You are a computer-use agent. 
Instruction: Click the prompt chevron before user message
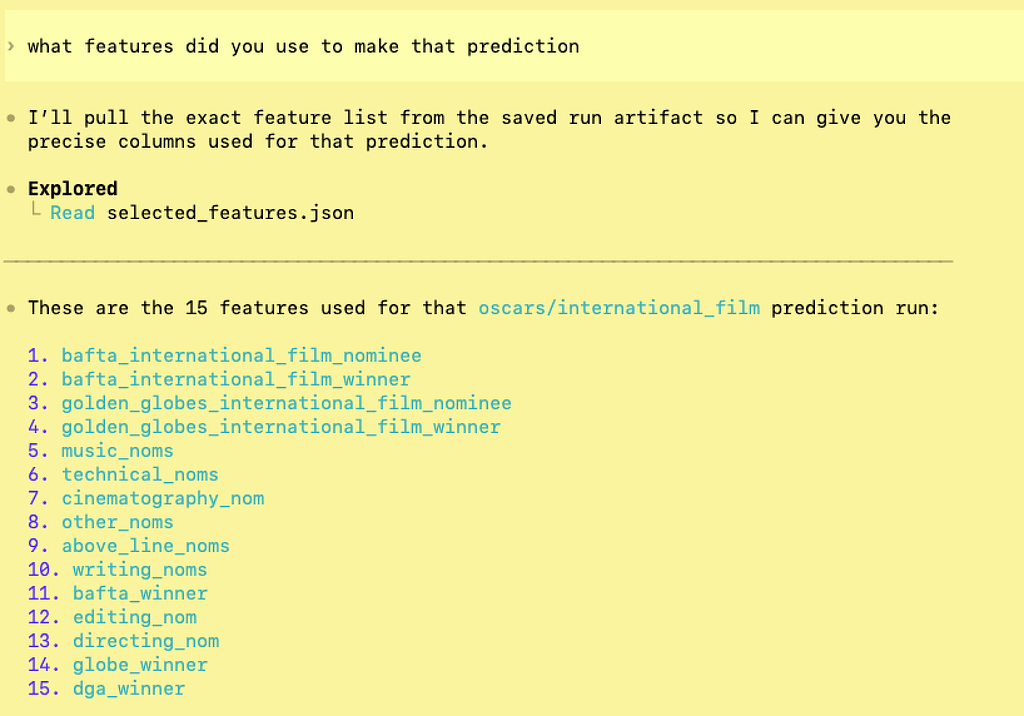coord(10,46)
